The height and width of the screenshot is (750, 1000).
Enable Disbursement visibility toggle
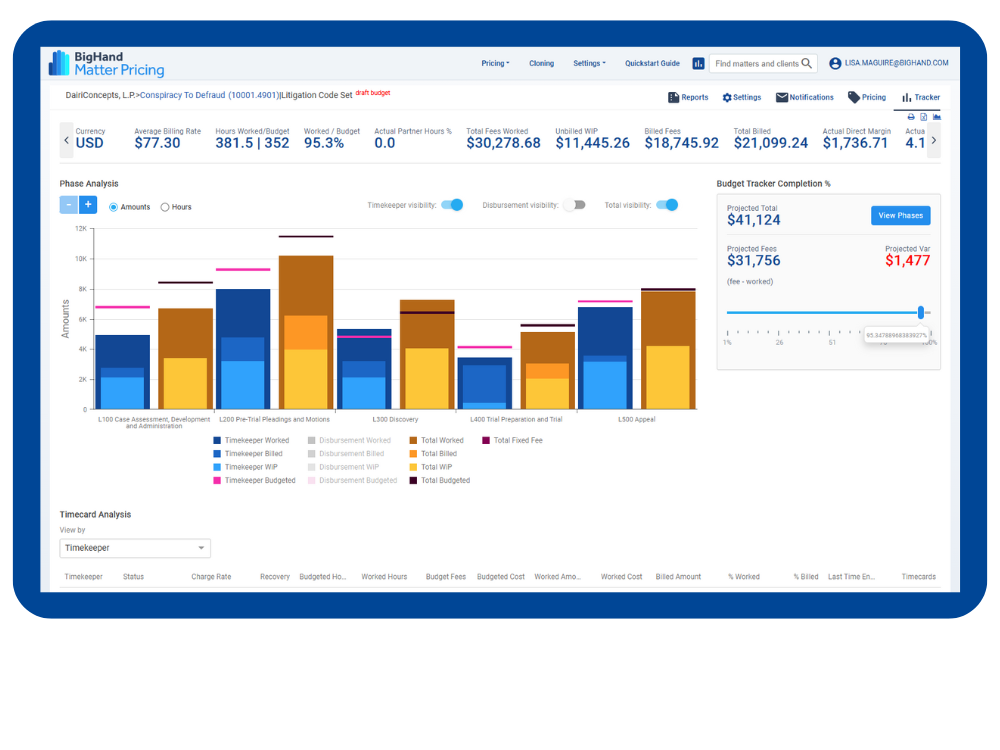coord(574,205)
